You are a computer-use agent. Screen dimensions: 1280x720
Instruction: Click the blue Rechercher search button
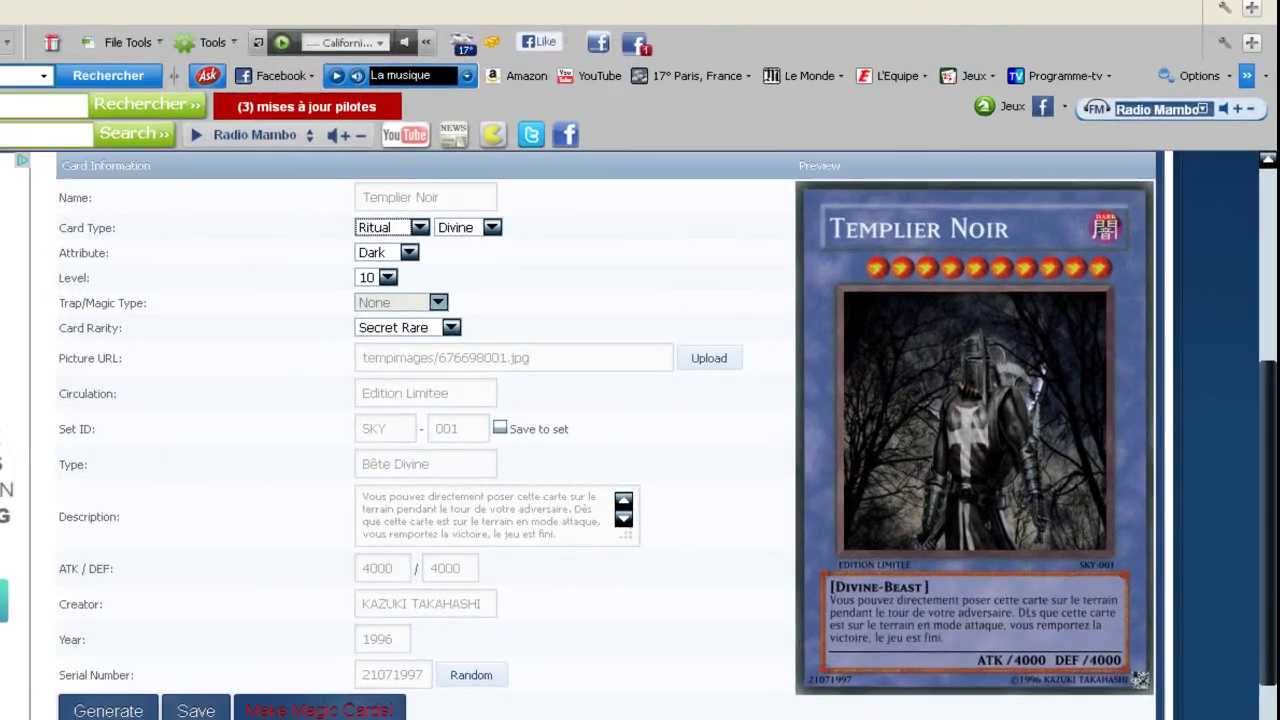tap(108, 76)
